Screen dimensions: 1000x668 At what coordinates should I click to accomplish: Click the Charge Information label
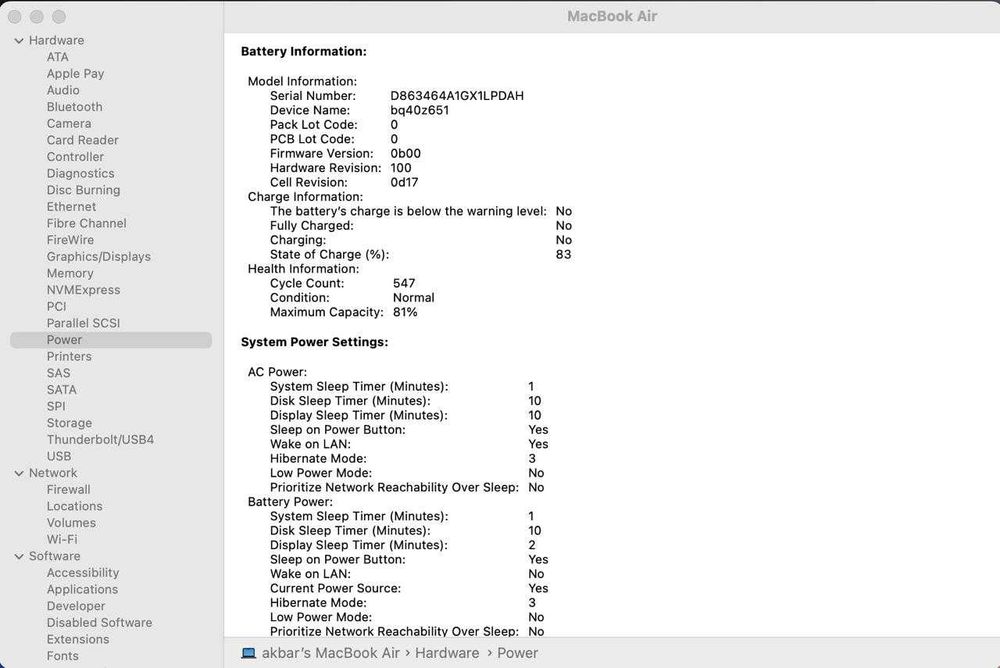point(305,197)
